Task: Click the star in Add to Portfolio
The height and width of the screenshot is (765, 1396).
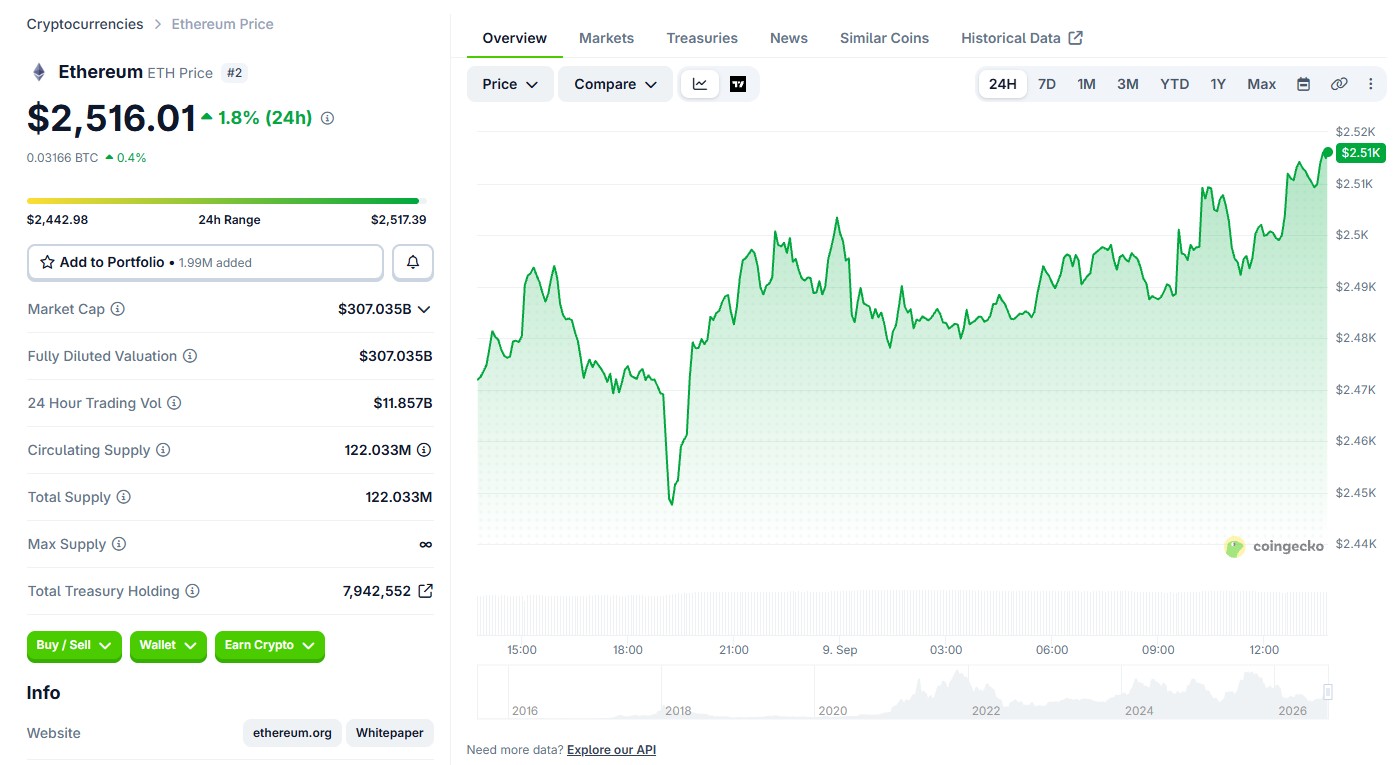Action: pyautogui.click(x=47, y=262)
